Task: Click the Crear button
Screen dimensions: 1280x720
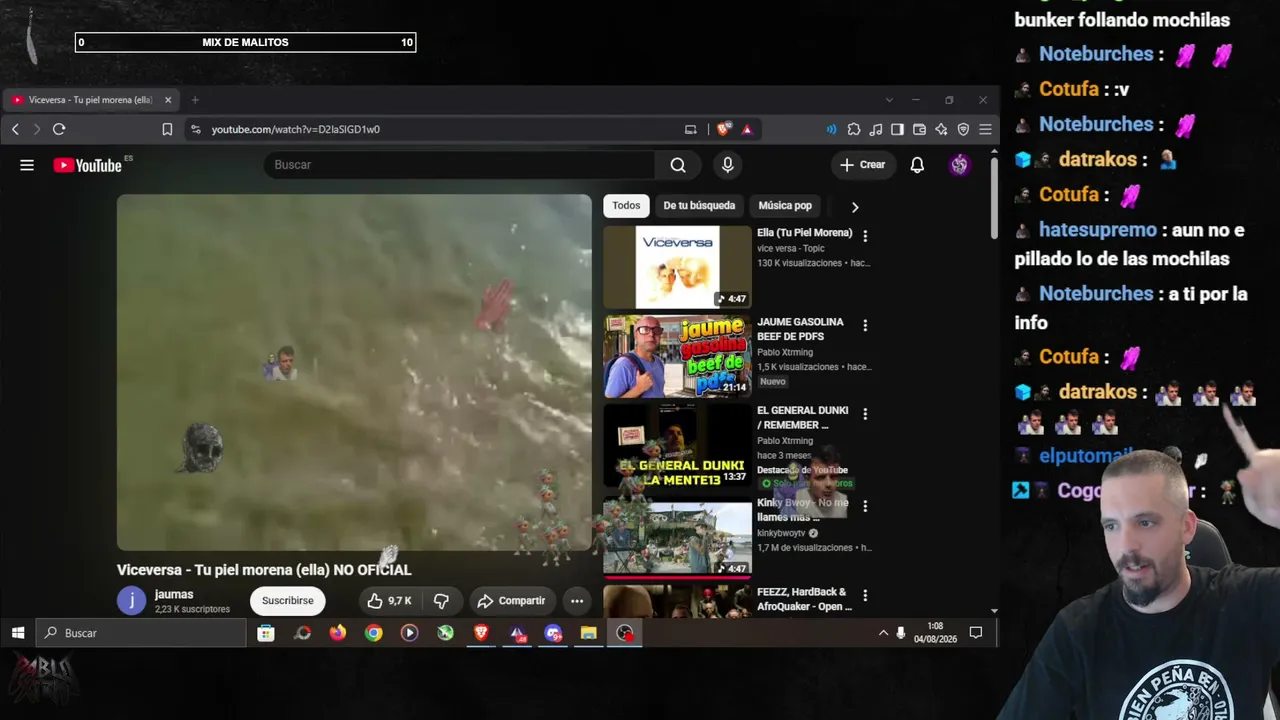Action: 863,165
